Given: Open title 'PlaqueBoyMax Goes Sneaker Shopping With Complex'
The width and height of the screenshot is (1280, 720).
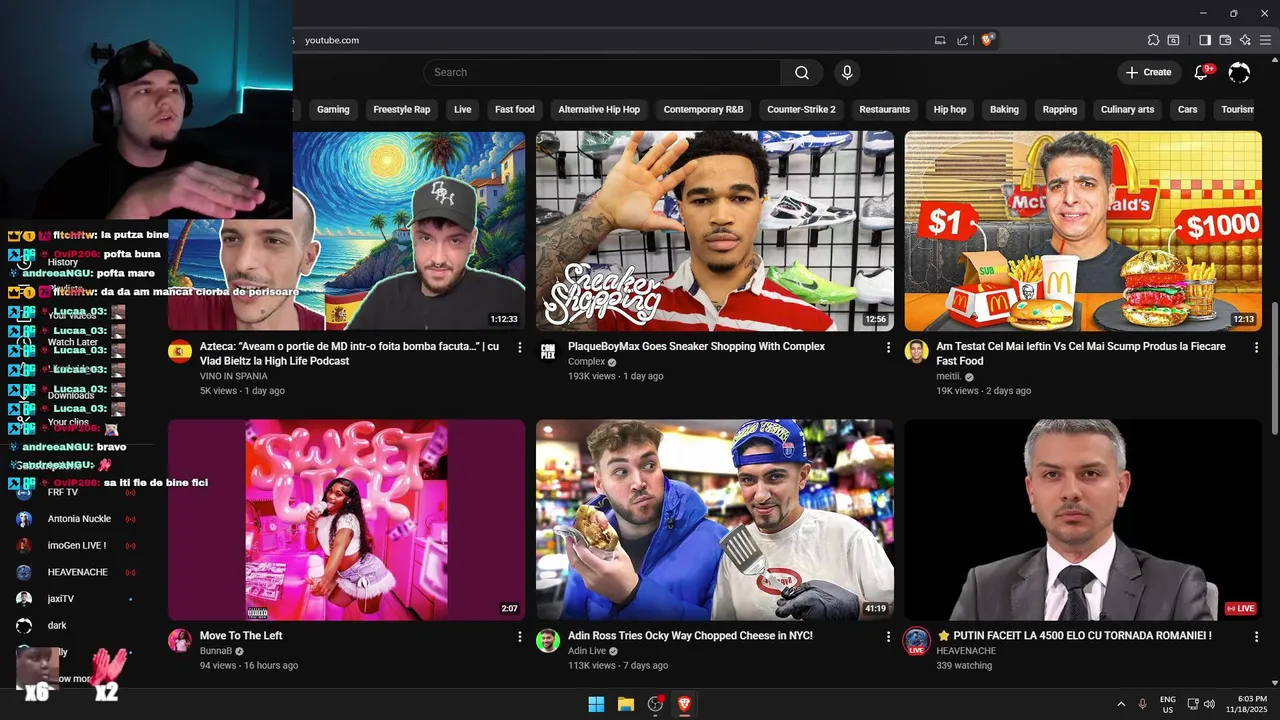Looking at the screenshot, I should pos(696,346).
